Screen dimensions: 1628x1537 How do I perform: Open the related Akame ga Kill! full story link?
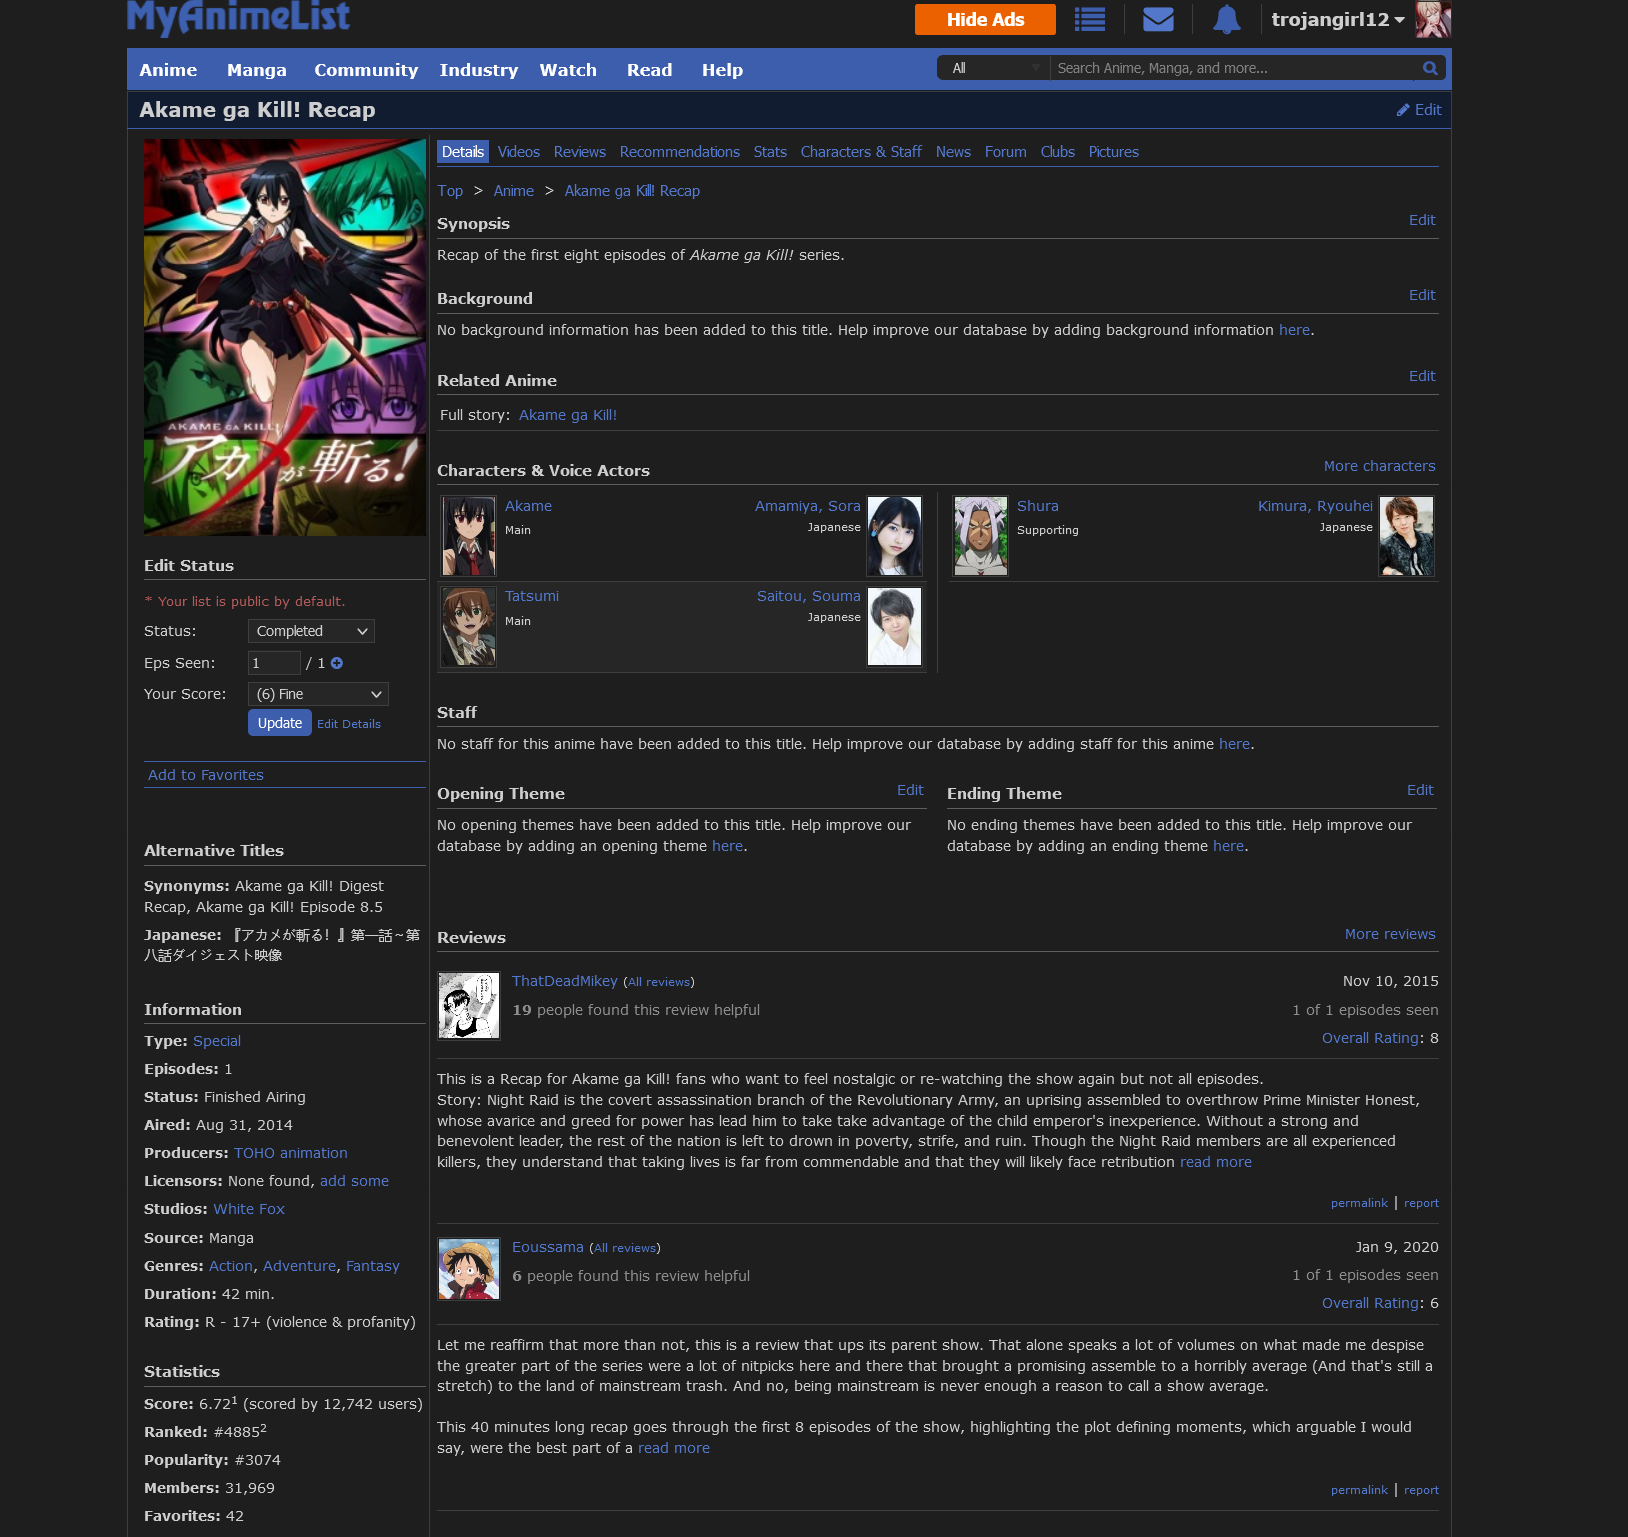pyautogui.click(x=568, y=415)
